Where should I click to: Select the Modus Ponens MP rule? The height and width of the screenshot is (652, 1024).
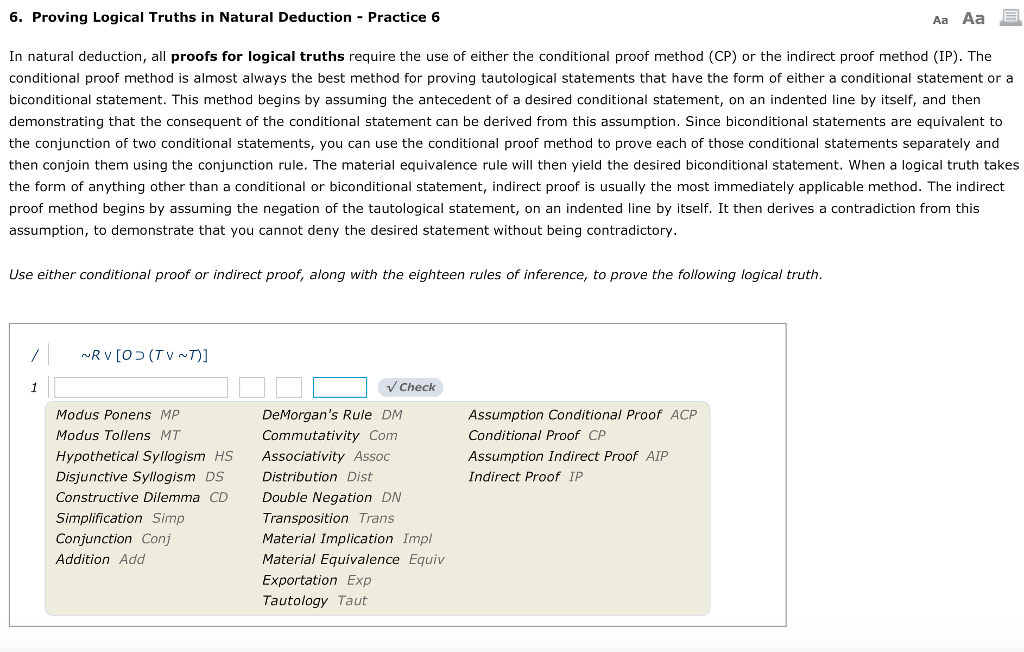pos(102,414)
